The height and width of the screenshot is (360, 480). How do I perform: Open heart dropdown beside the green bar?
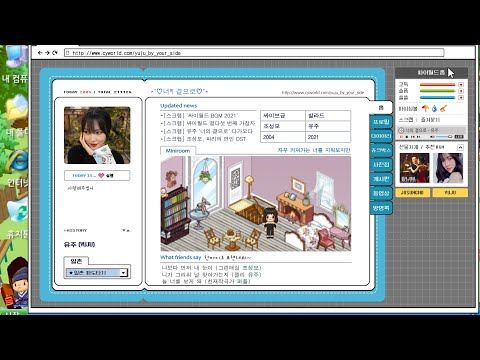[461, 91]
